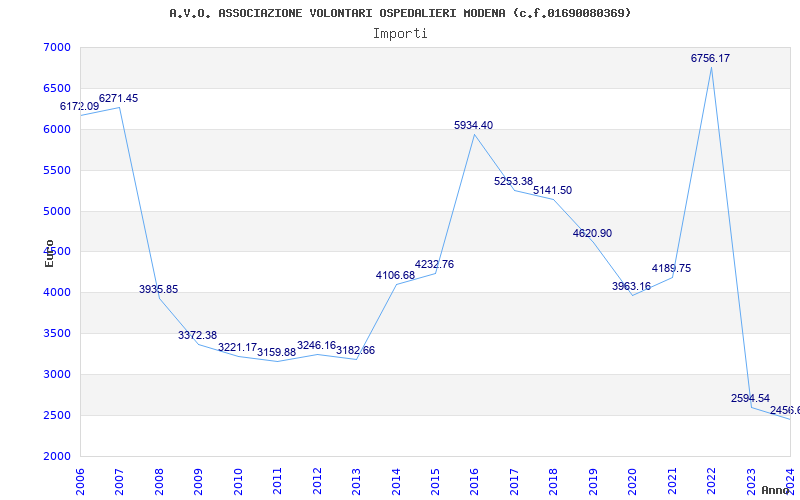Click the 3246.16 value label
This screenshot has width=800, height=500.
pos(316,345)
